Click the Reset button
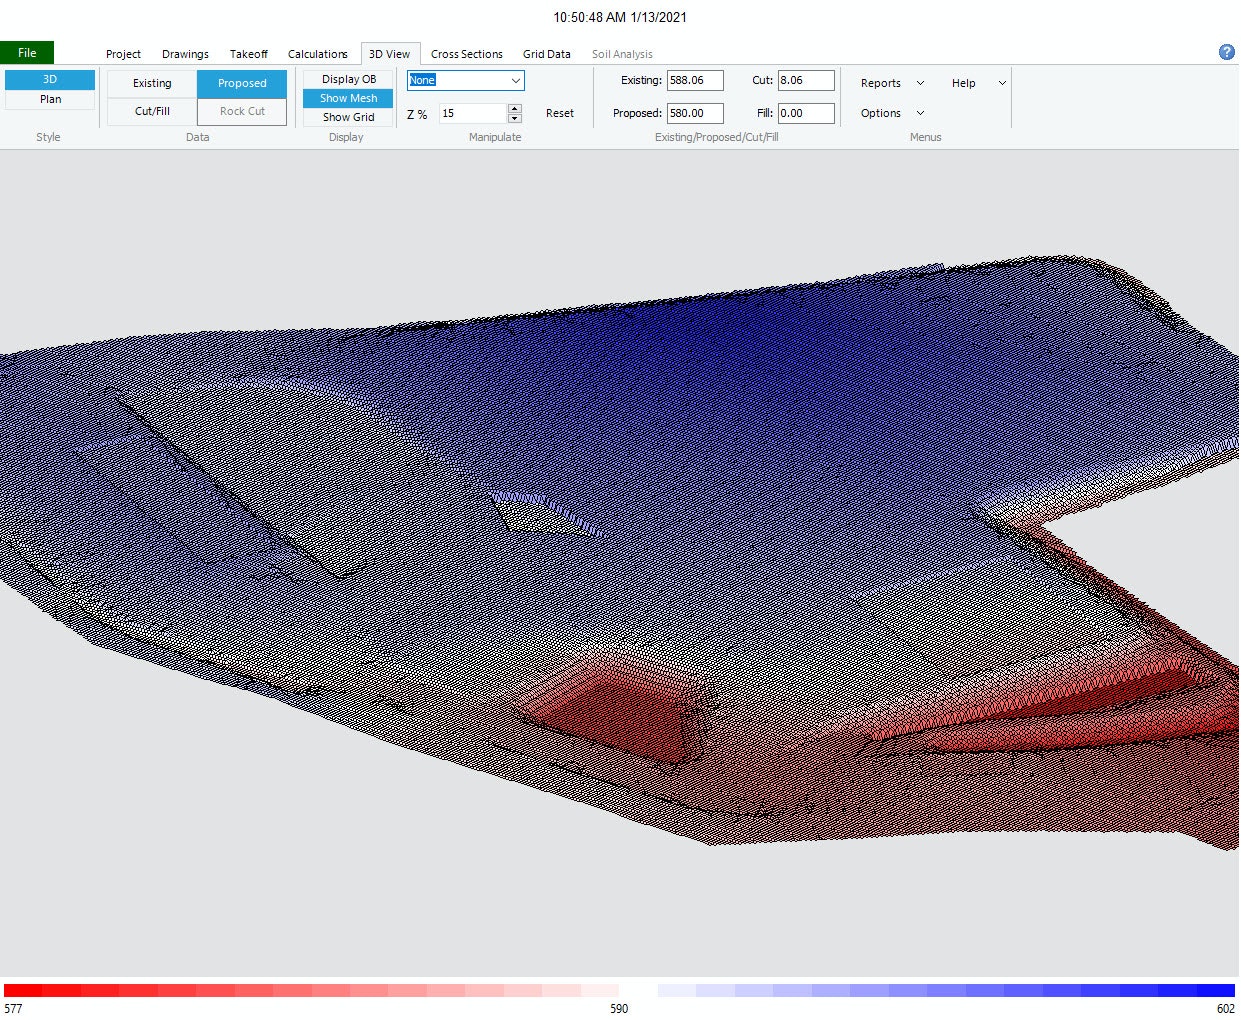This screenshot has width=1241, height=1020. pos(559,113)
